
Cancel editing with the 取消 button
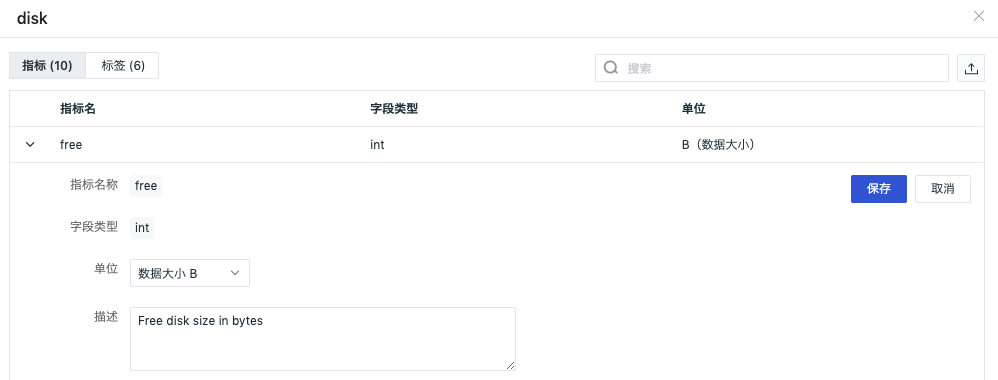(x=943, y=189)
